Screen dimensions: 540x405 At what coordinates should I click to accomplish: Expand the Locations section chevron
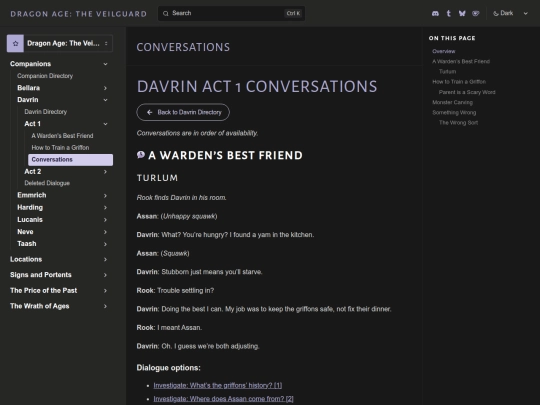pos(105,259)
